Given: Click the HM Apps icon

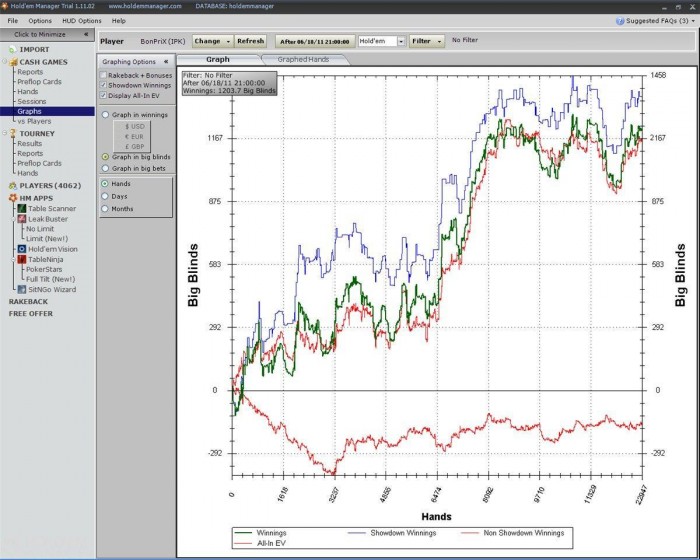Looking at the screenshot, I should coord(12,198).
